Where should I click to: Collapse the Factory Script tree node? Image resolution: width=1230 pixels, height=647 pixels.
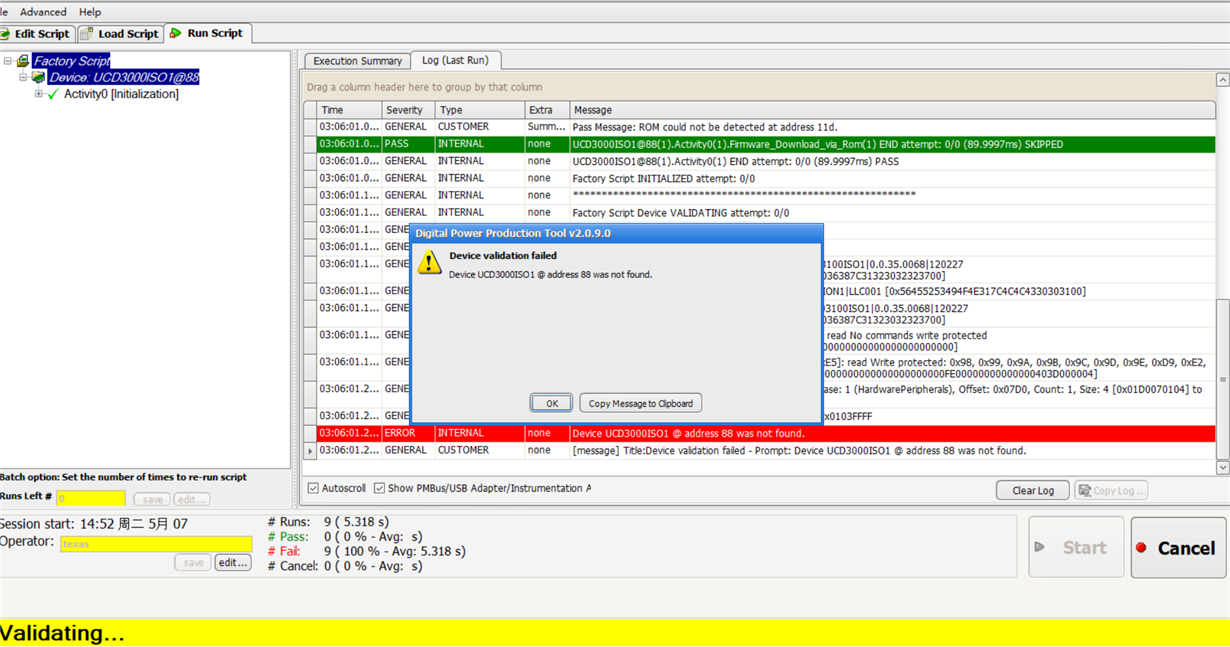click(x=8, y=61)
